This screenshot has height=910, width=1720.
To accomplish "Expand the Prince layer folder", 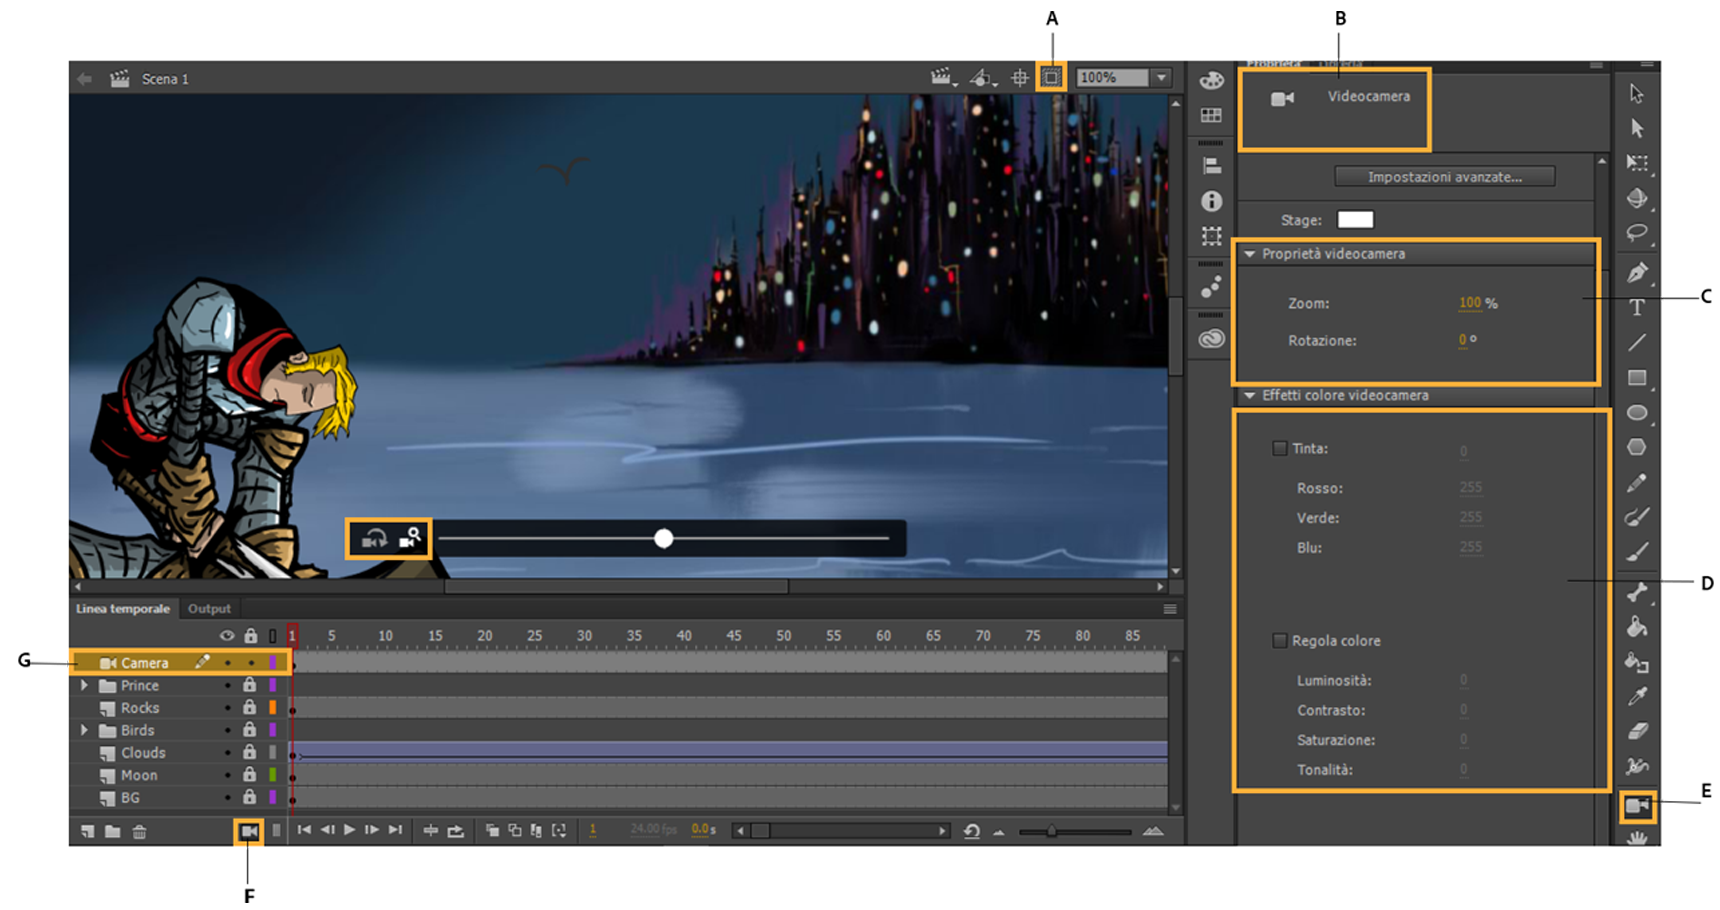I will click(x=84, y=685).
